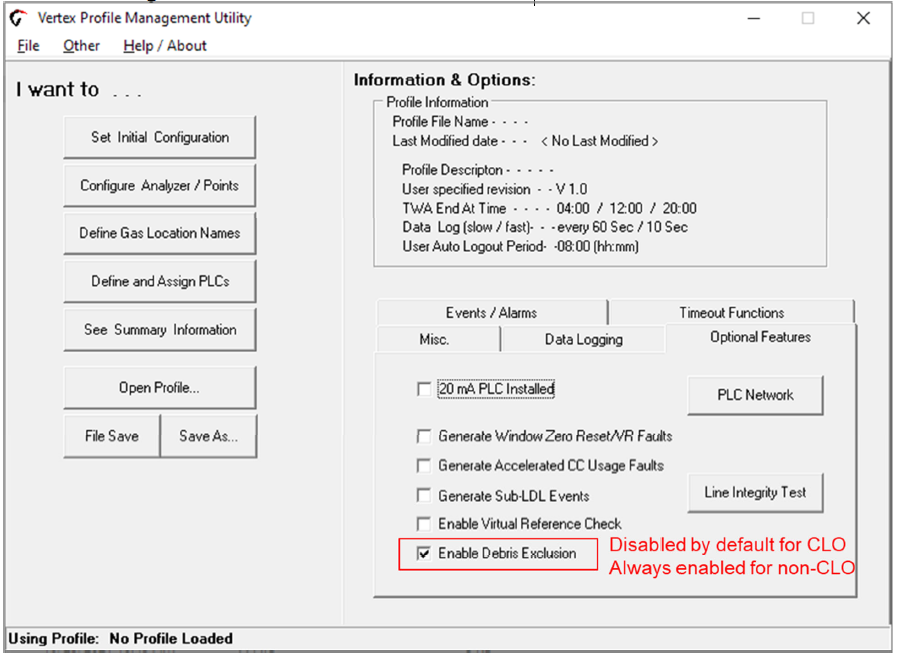Image resolution: width=897 pixels, height=657 pixels.
Task: Enable the 20 mA PLC Installed checkbox
Action: (x=424, y=389)
